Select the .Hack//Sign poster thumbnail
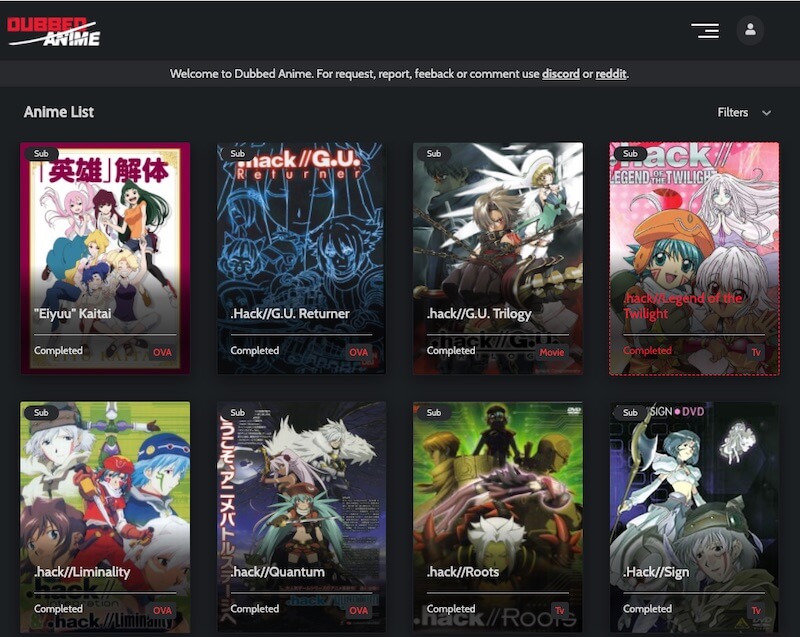 coord(694,517)
